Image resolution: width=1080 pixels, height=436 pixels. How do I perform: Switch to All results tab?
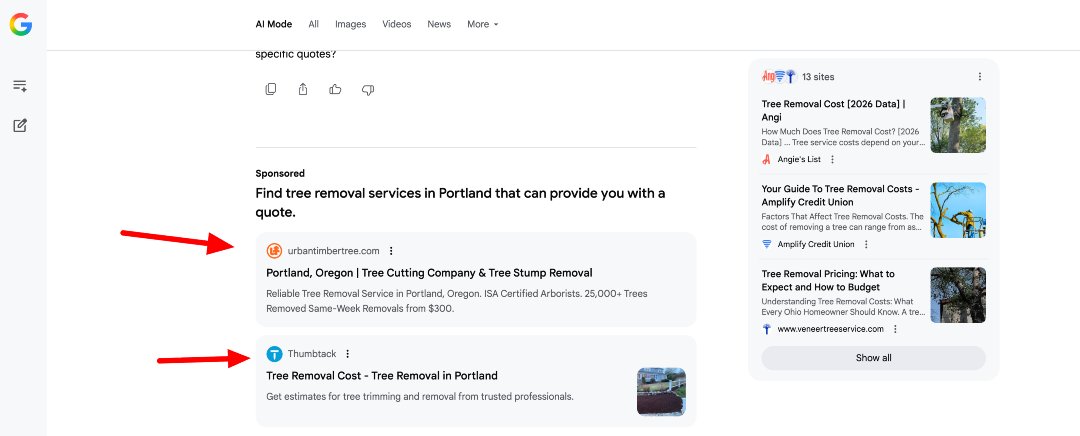coord(313,24)
